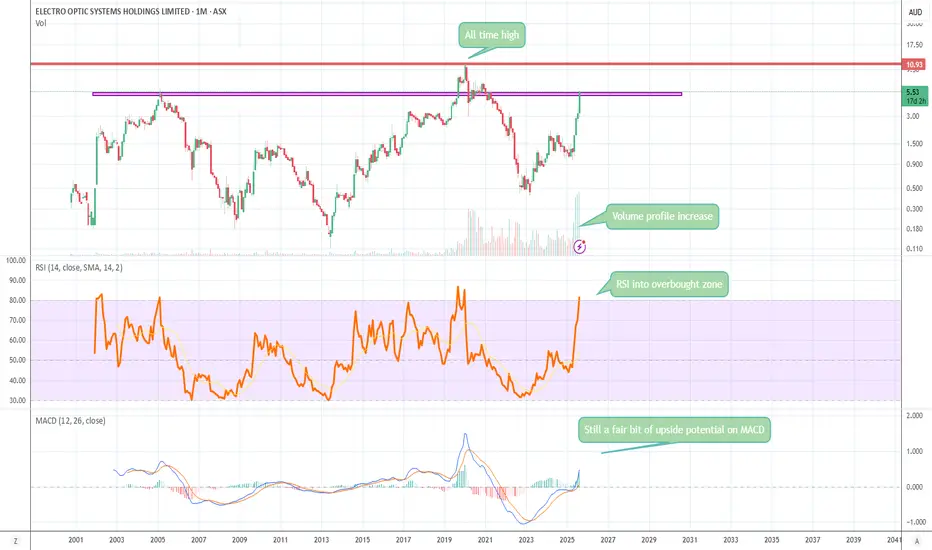The height and width of the screenshot is (550, 932).
Task: Select the 'Still a fair bit of upside potential on MACD' callout
Action: [x=674, y=430]
